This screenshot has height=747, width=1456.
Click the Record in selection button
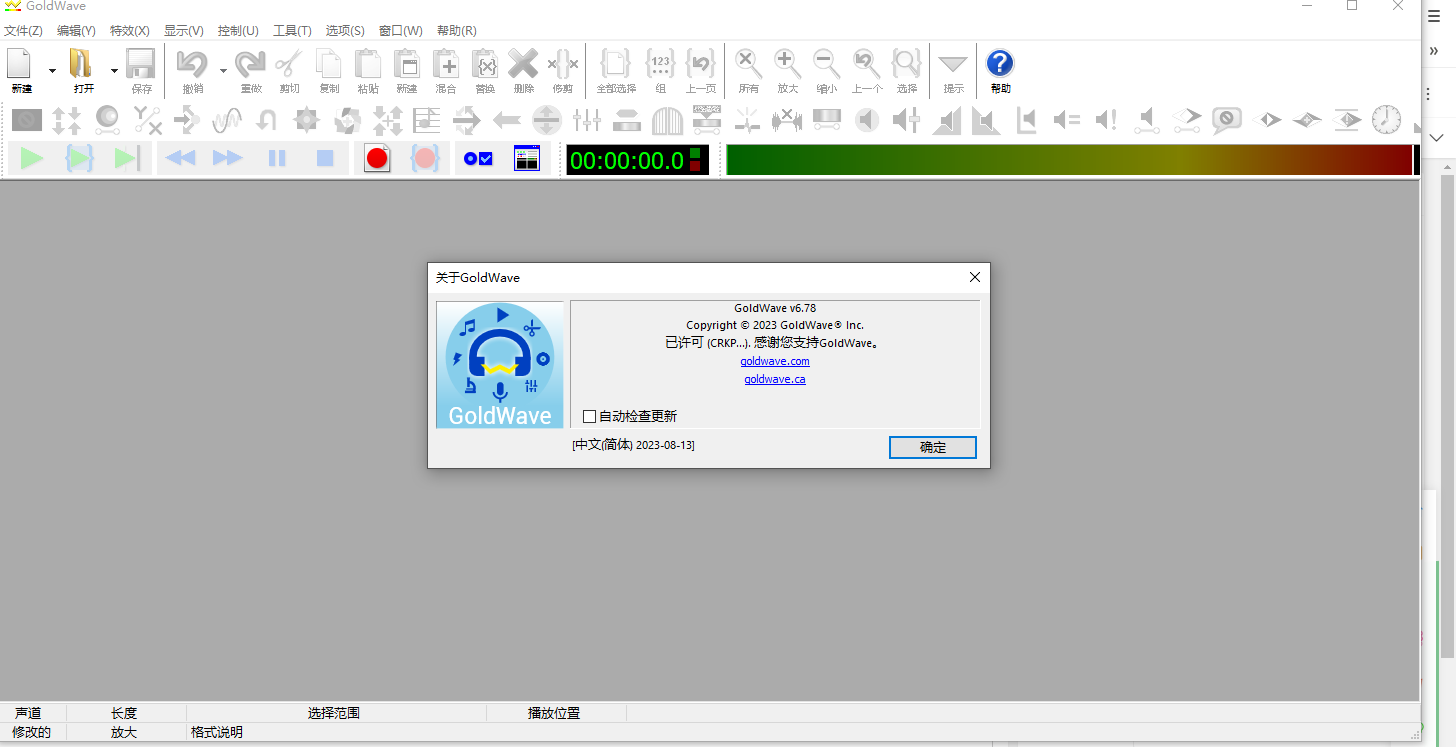(x=425, y=158)
